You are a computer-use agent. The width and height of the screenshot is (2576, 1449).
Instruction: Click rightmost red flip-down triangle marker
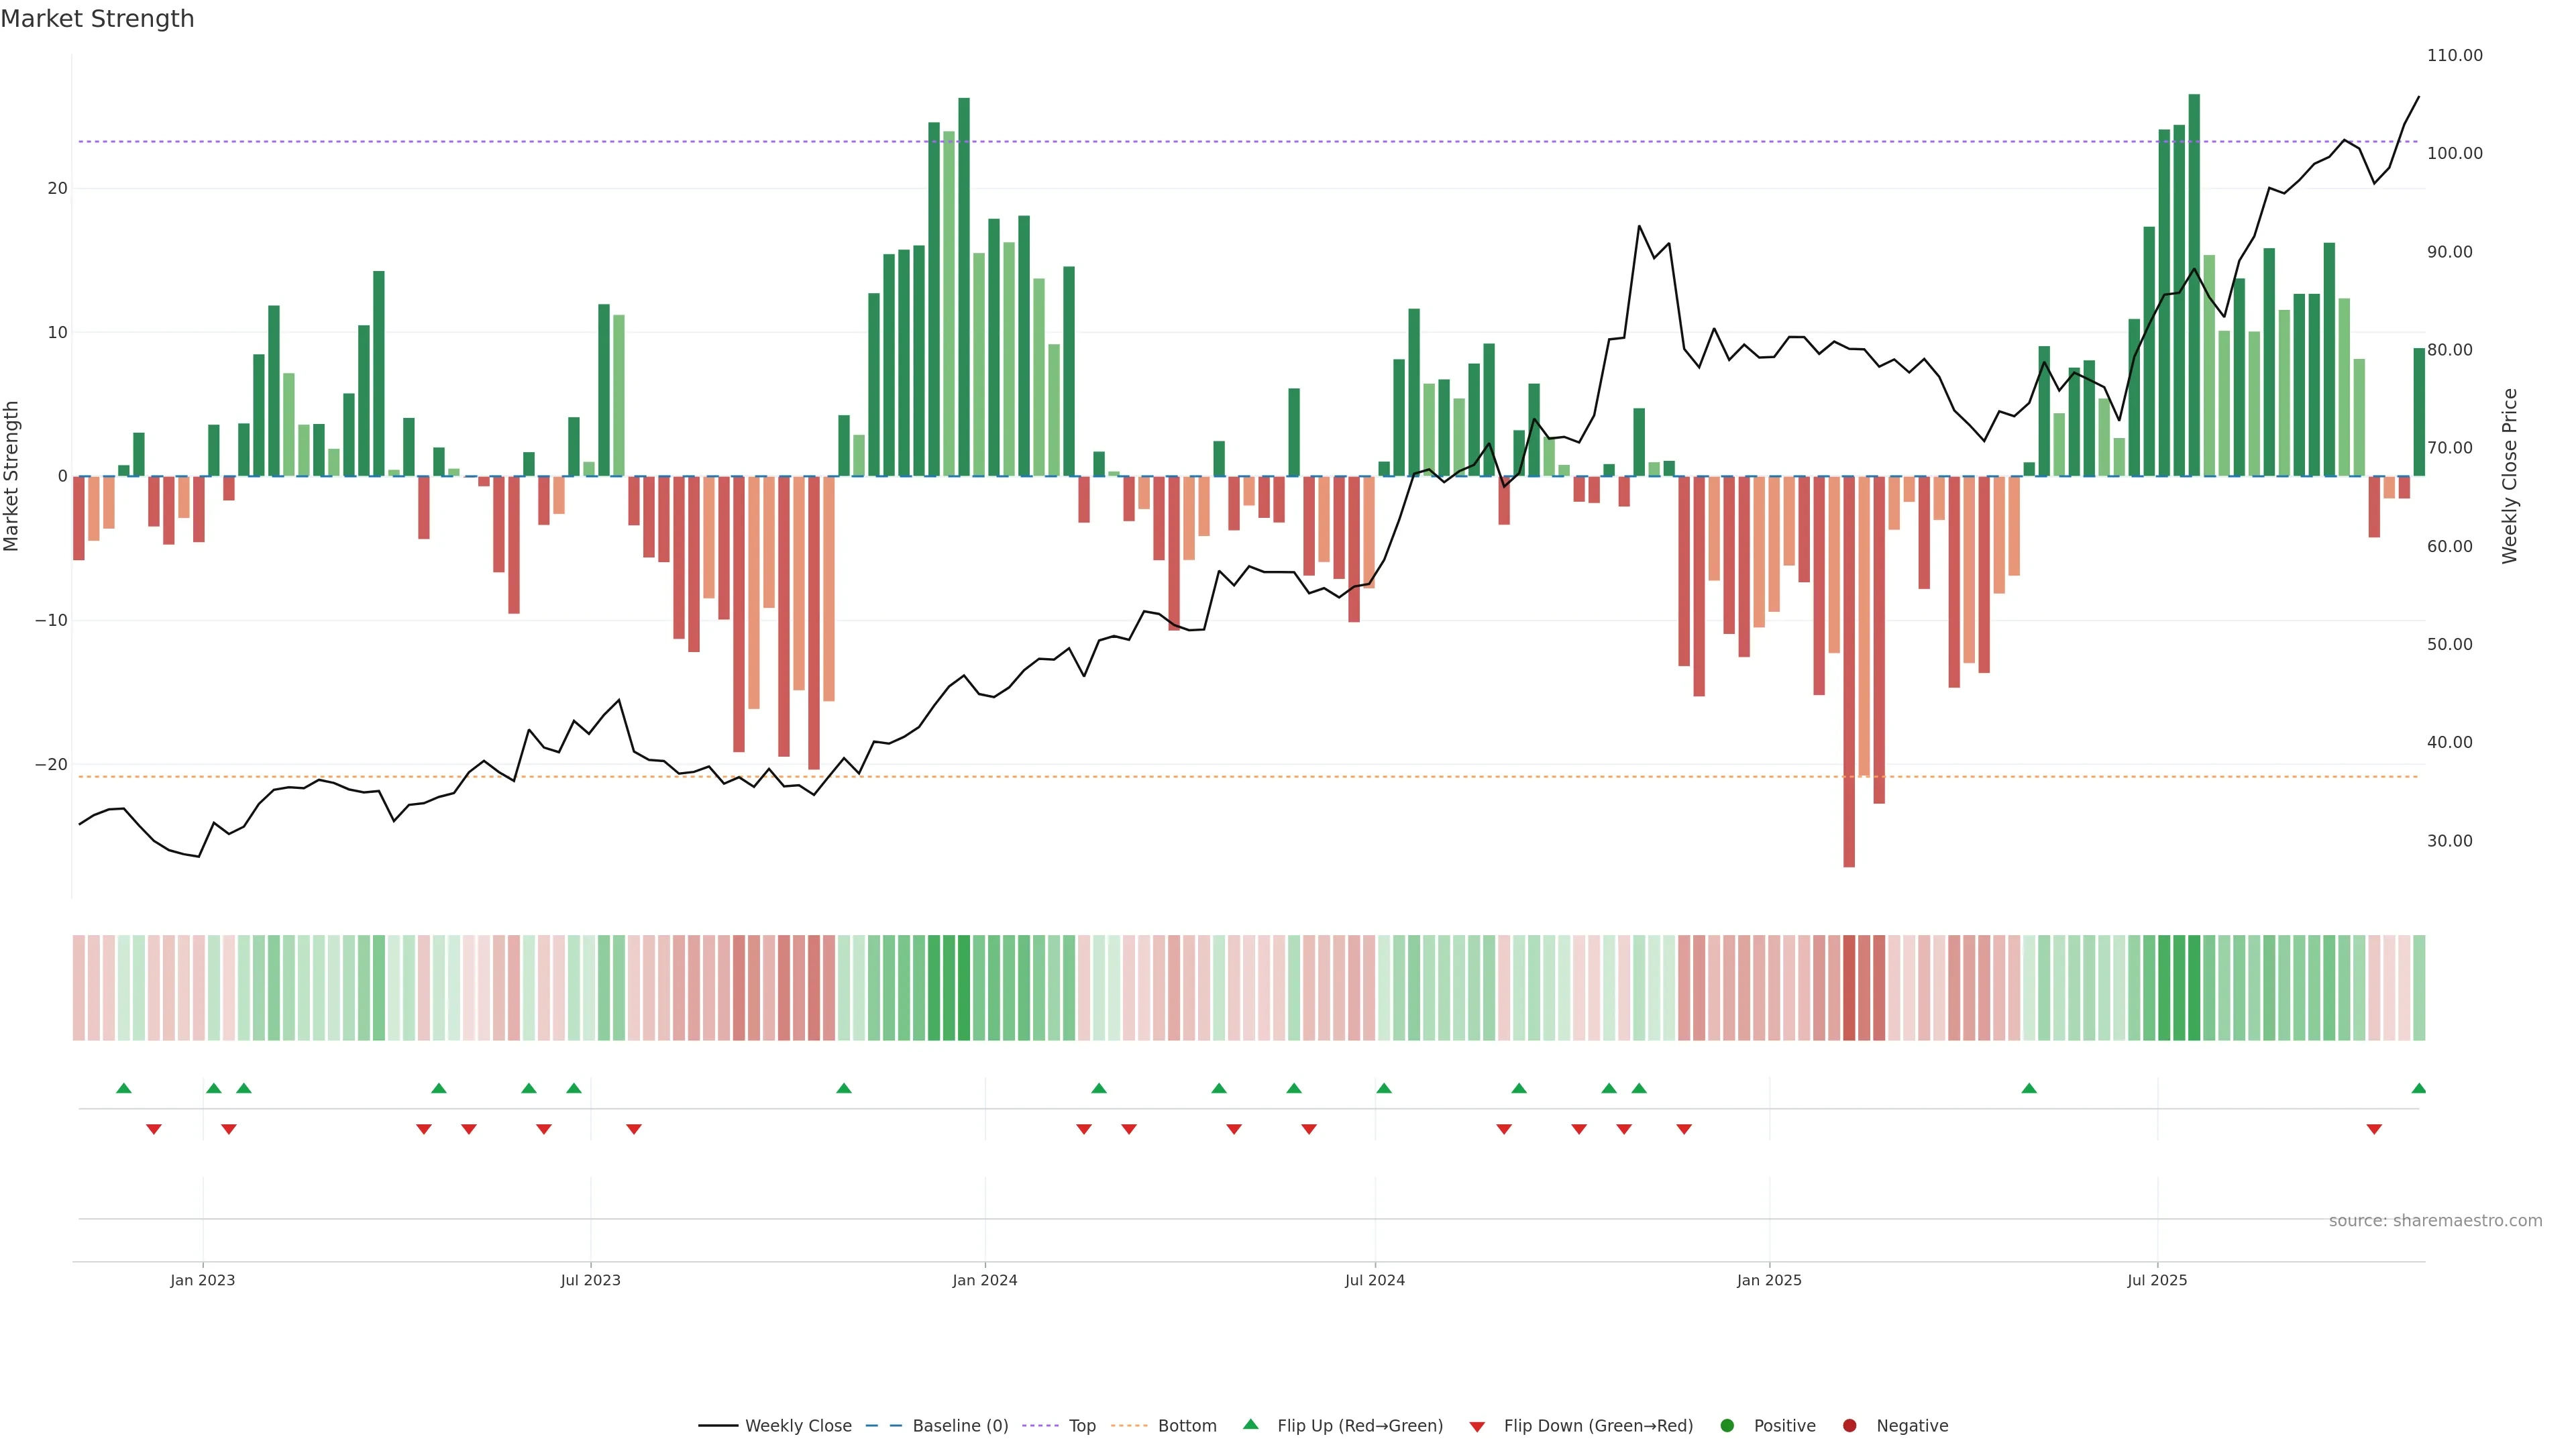click(2373, 1129)
